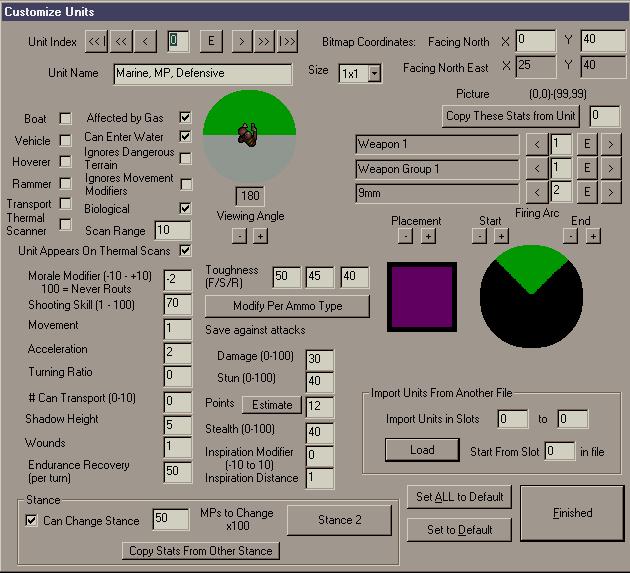
Task: Click Modify Per Ammo Type button
Action: tap(287, 305)
